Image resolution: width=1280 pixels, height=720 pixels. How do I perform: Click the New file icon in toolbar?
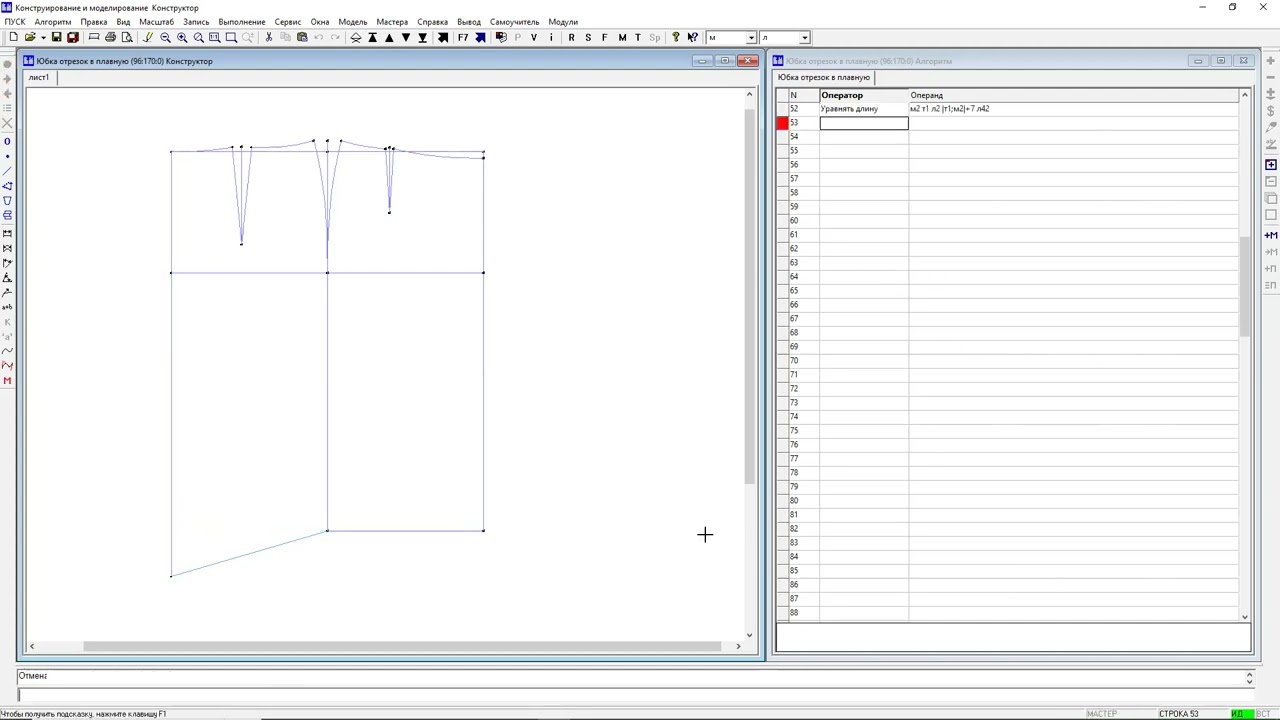click(x=13, y=37)
